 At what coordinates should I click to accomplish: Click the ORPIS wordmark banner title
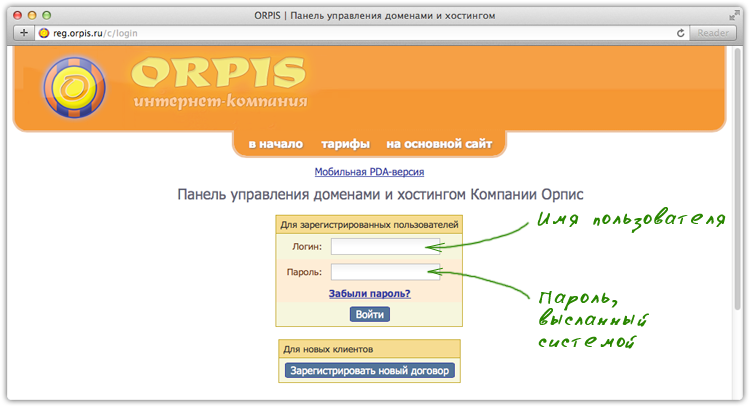pyautogui.click(x=218, y=73)
